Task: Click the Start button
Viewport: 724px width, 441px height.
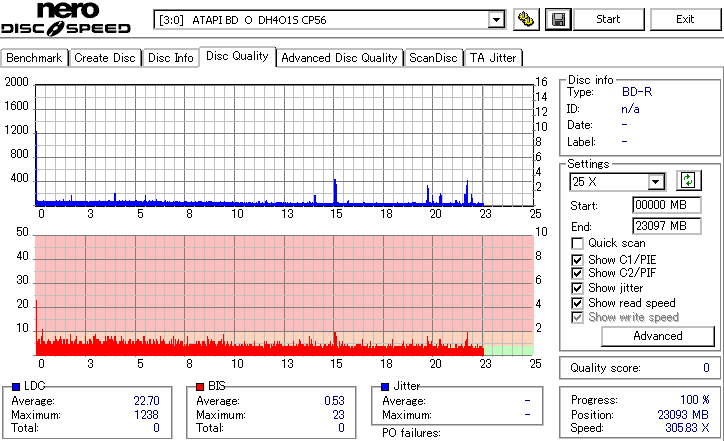Action: 608,19
